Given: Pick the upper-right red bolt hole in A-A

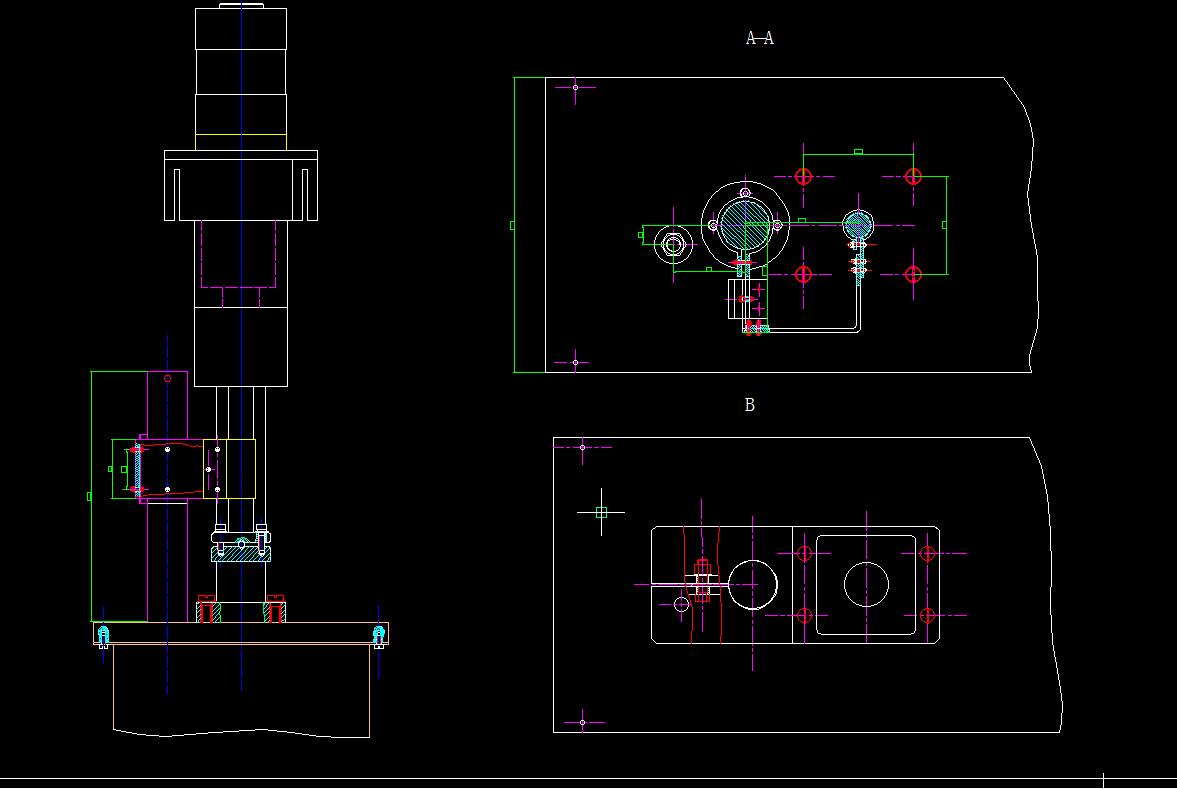Looking at the screenshot, I should point(913,176).
